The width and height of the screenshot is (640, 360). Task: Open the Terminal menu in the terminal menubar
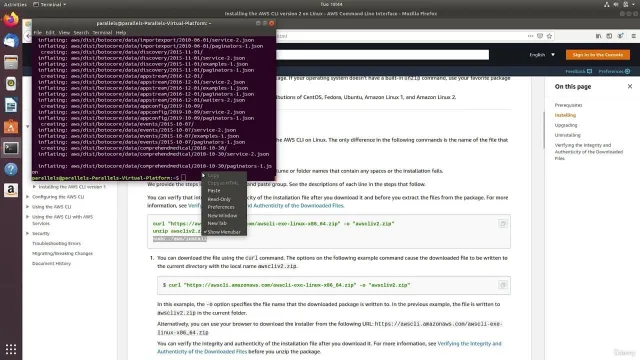point(102,32)
